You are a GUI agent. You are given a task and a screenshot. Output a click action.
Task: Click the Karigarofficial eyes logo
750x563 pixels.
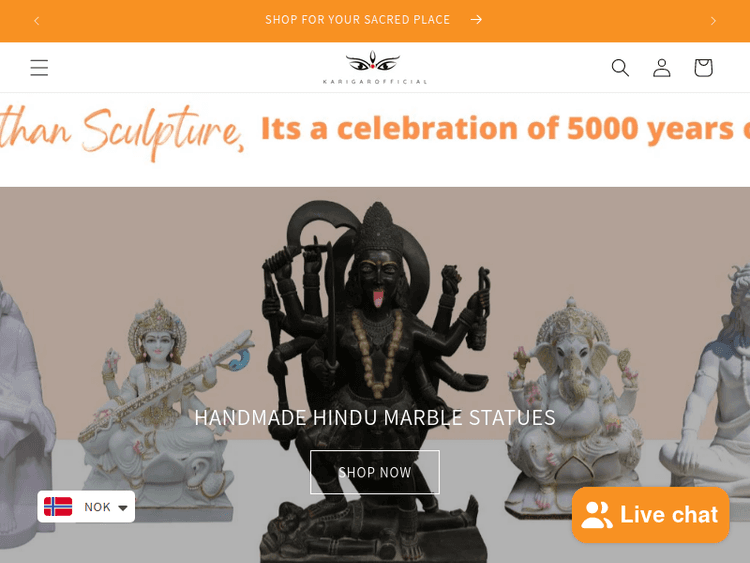tap(375, 67)
